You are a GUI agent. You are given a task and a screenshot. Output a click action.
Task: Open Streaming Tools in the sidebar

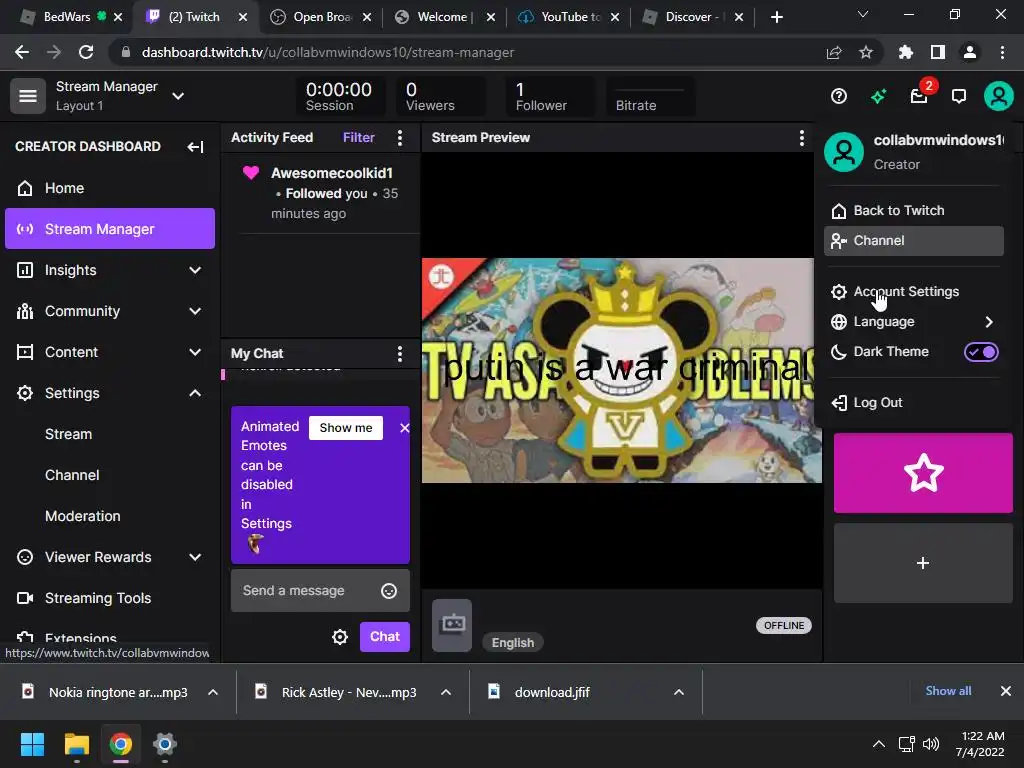tap(110, 598)
